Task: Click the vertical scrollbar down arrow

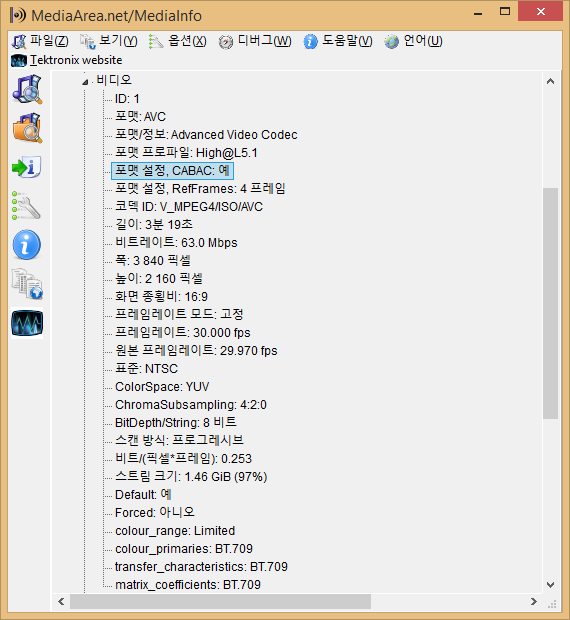Action: pos(550,584)
